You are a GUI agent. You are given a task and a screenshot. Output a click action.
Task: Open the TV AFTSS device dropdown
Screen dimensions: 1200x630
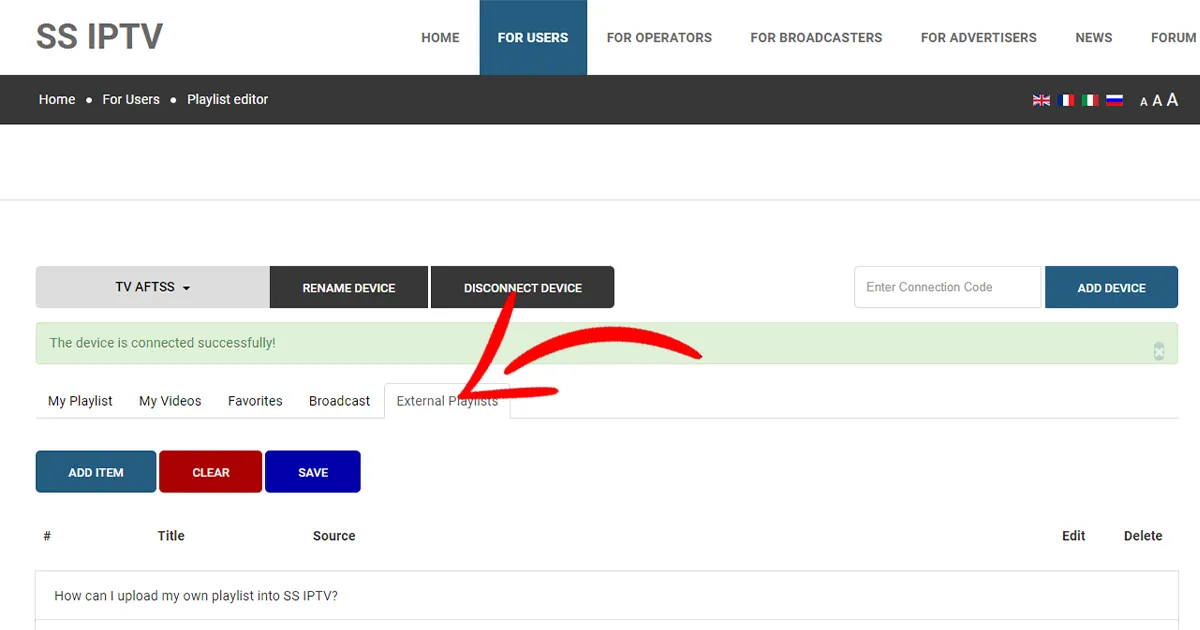pyautogui.click(x=152, y=287)
